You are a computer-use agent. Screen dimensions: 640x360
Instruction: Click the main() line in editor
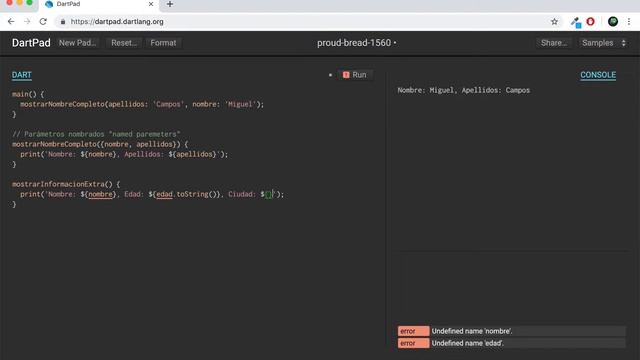(28, 94)
